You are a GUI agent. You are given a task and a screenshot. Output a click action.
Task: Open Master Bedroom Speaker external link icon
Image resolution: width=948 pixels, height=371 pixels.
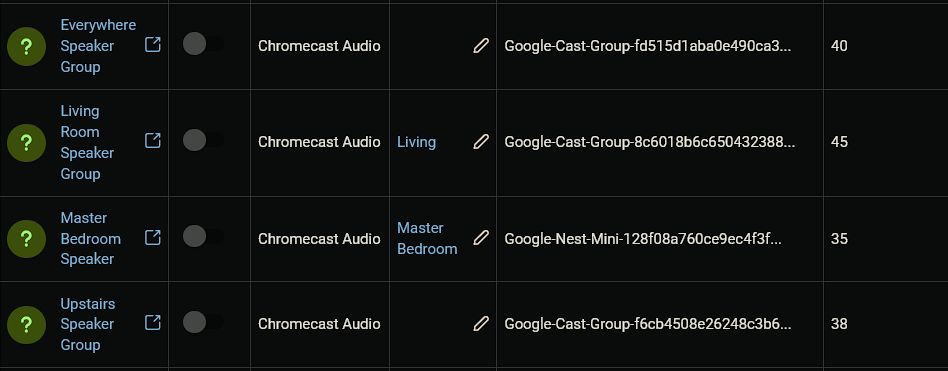point(153,237)
